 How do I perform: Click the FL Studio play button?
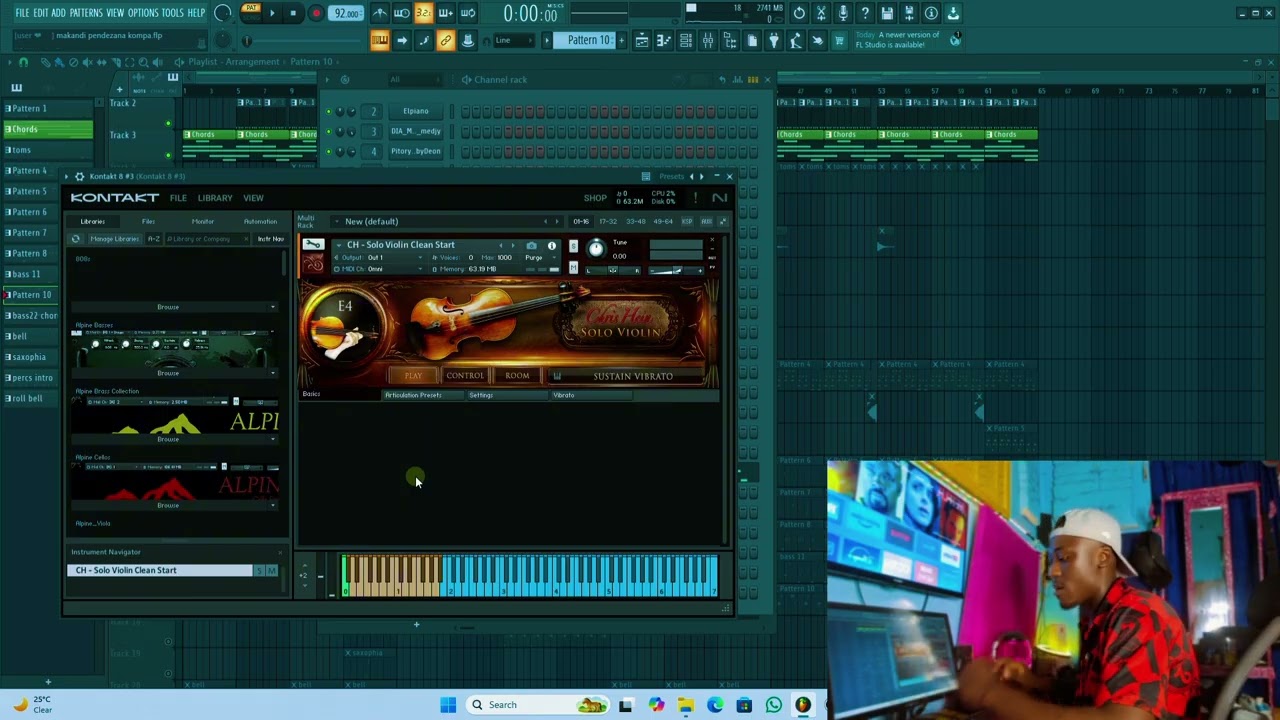[272, 13]
